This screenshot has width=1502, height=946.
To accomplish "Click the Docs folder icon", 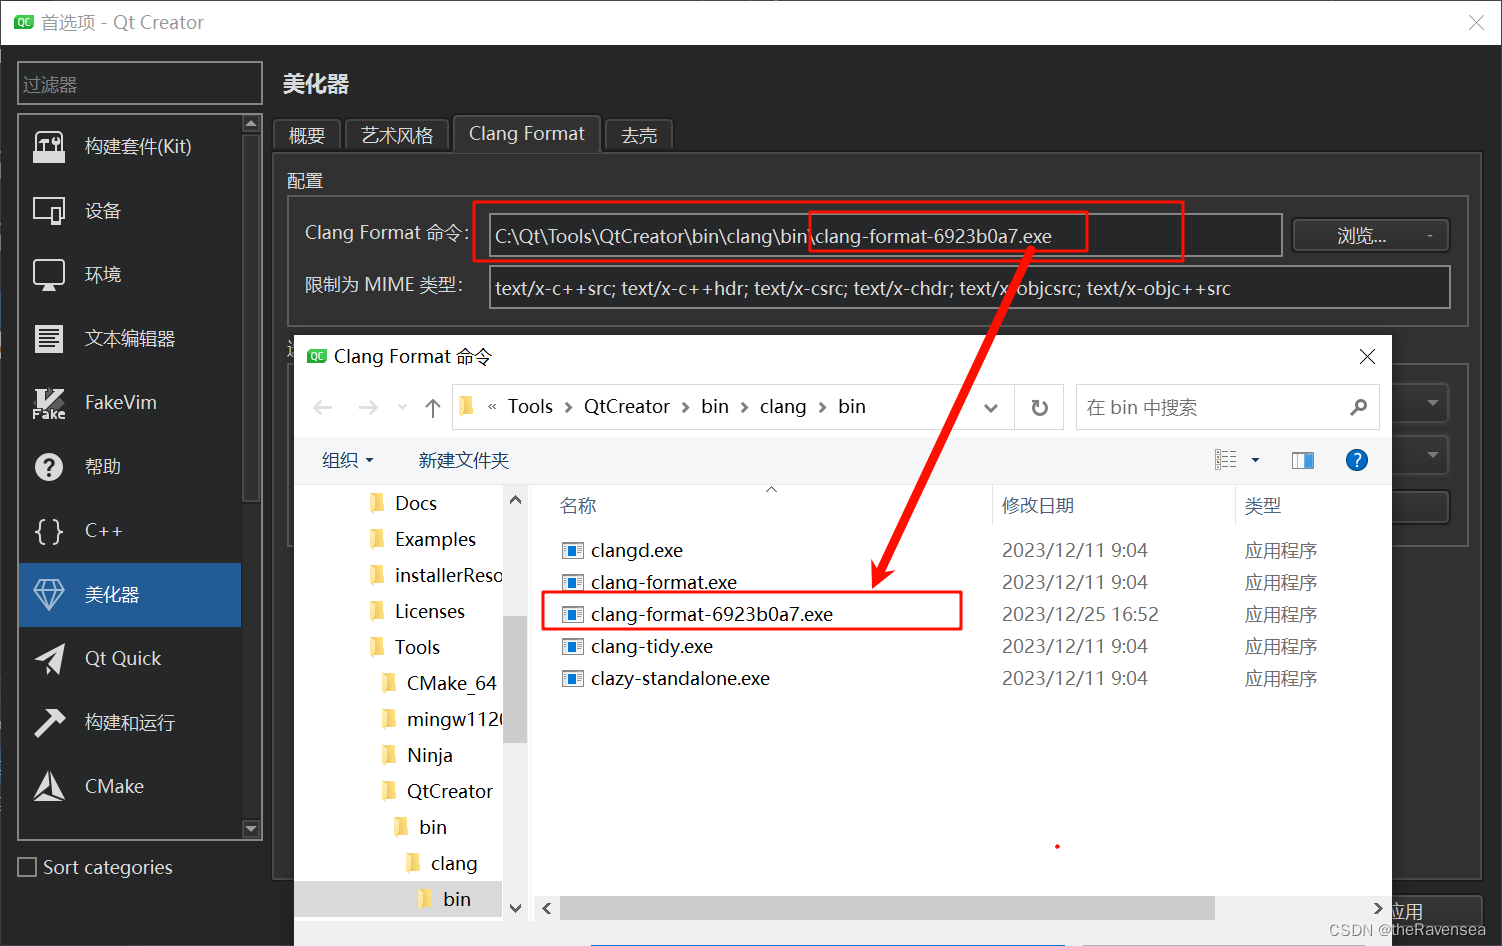I will tap(377, 503).
